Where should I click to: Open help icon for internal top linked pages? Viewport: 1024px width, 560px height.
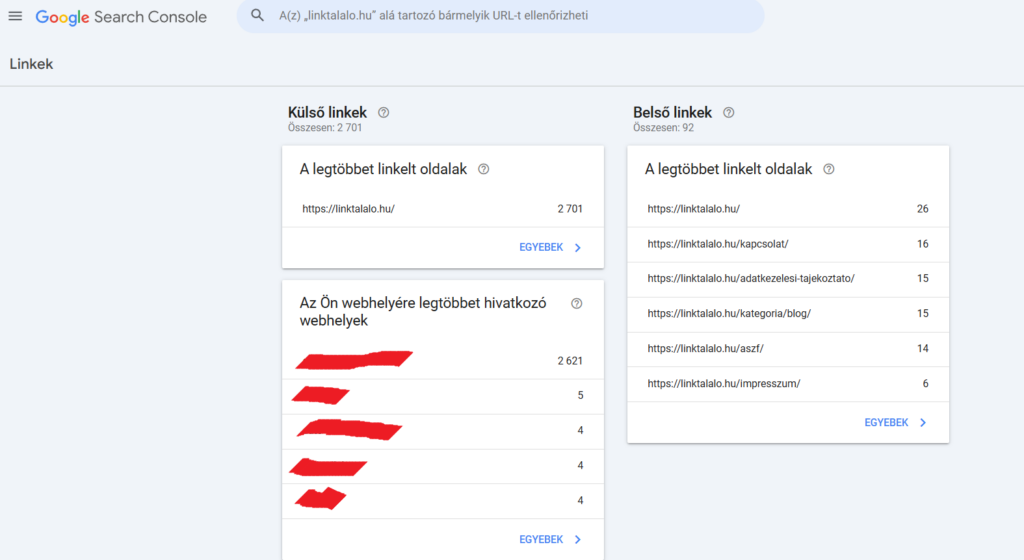point(828,169)
